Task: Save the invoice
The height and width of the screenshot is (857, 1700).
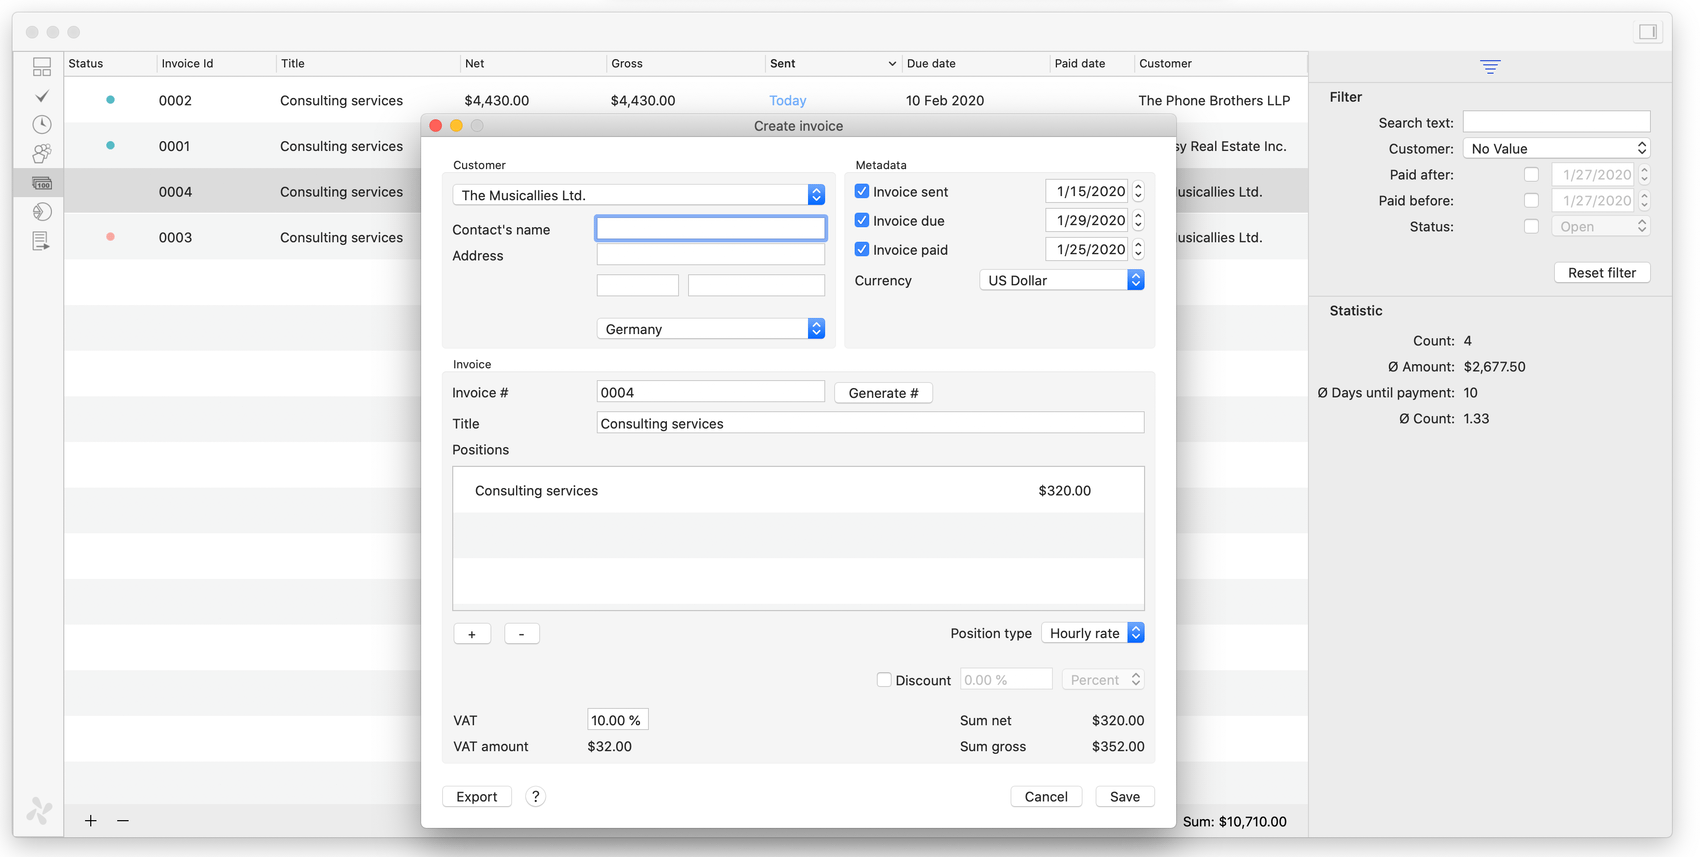Action: [1125, 796]
